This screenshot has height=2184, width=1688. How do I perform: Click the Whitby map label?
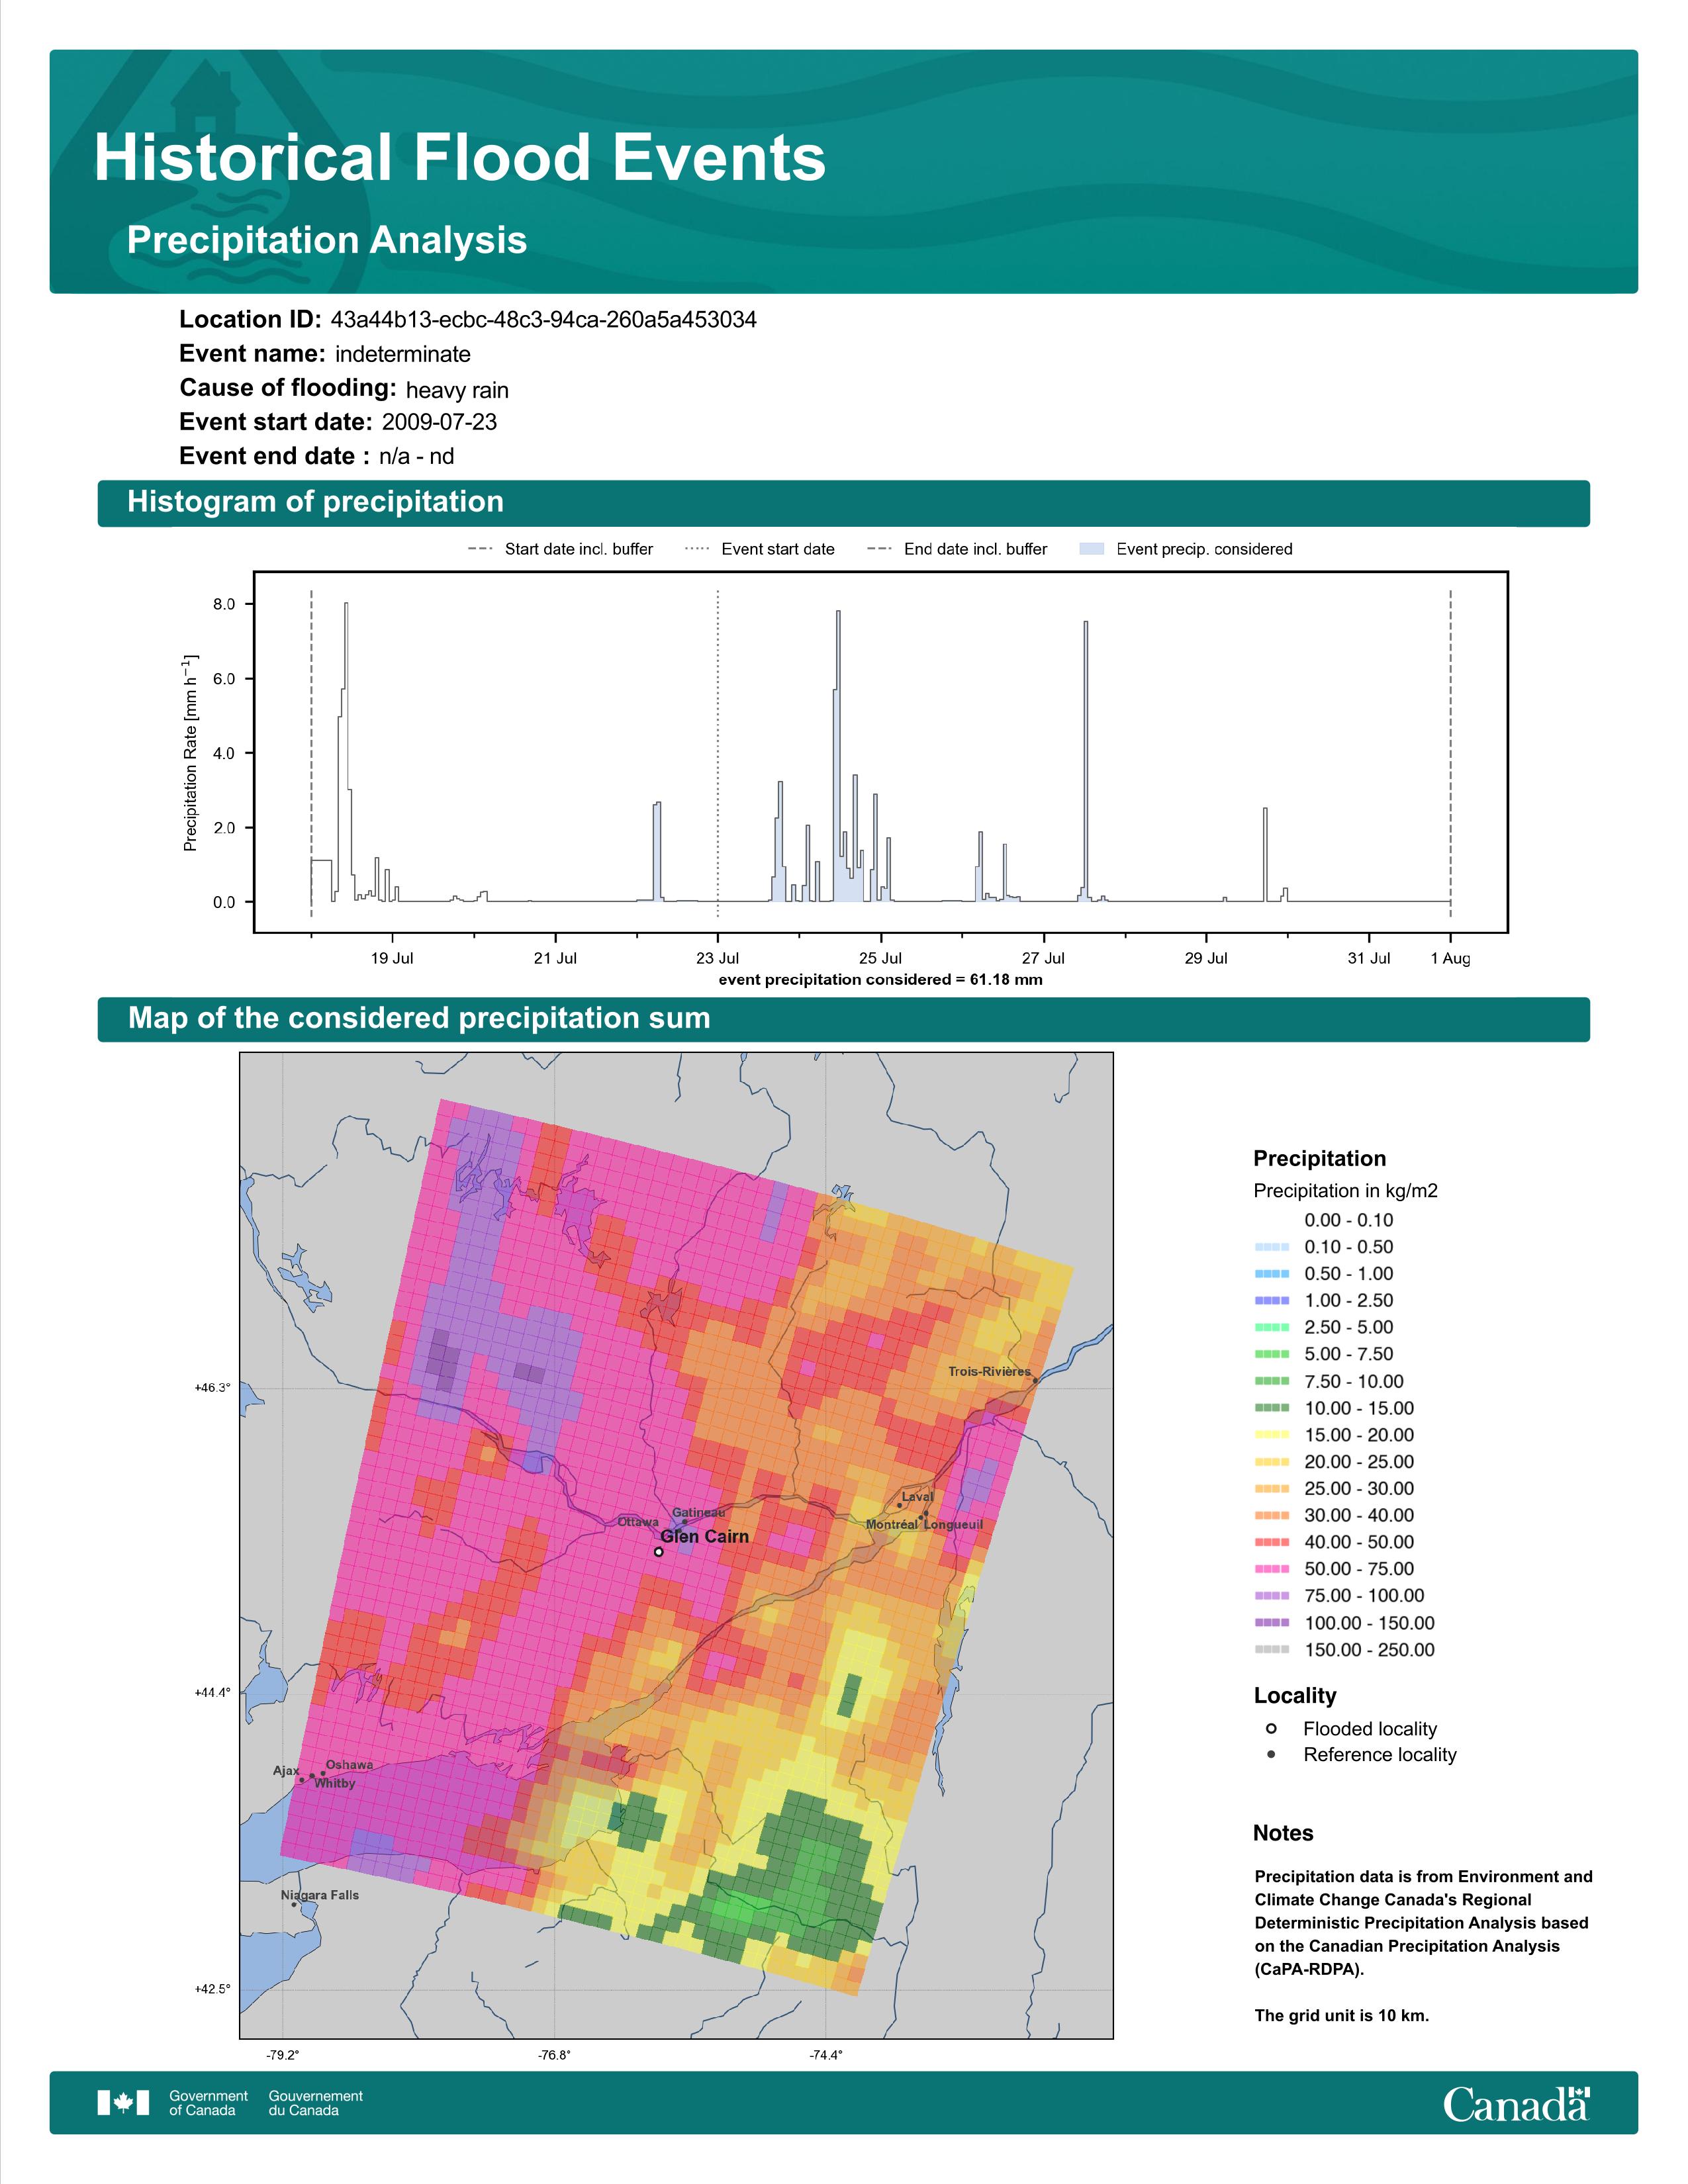coord(335,1783)
